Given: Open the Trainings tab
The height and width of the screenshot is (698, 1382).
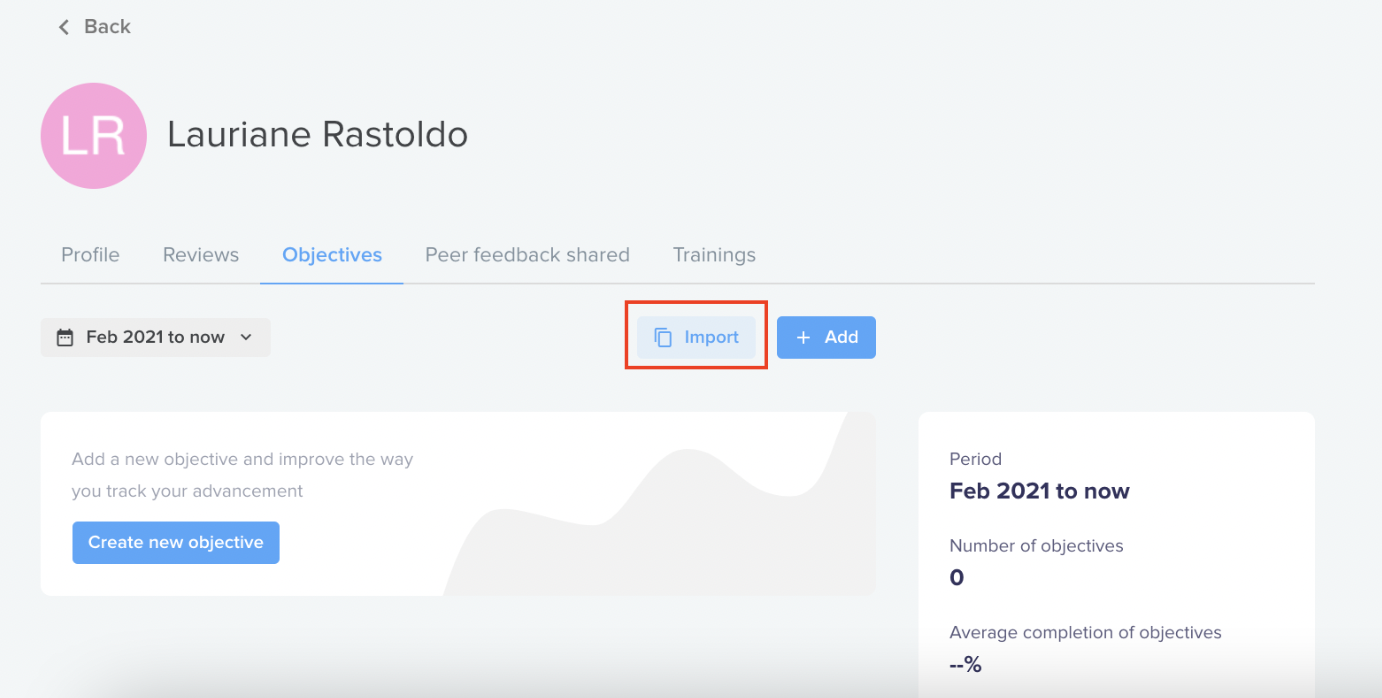Looking at the screenshot, I should click(714, 255).
